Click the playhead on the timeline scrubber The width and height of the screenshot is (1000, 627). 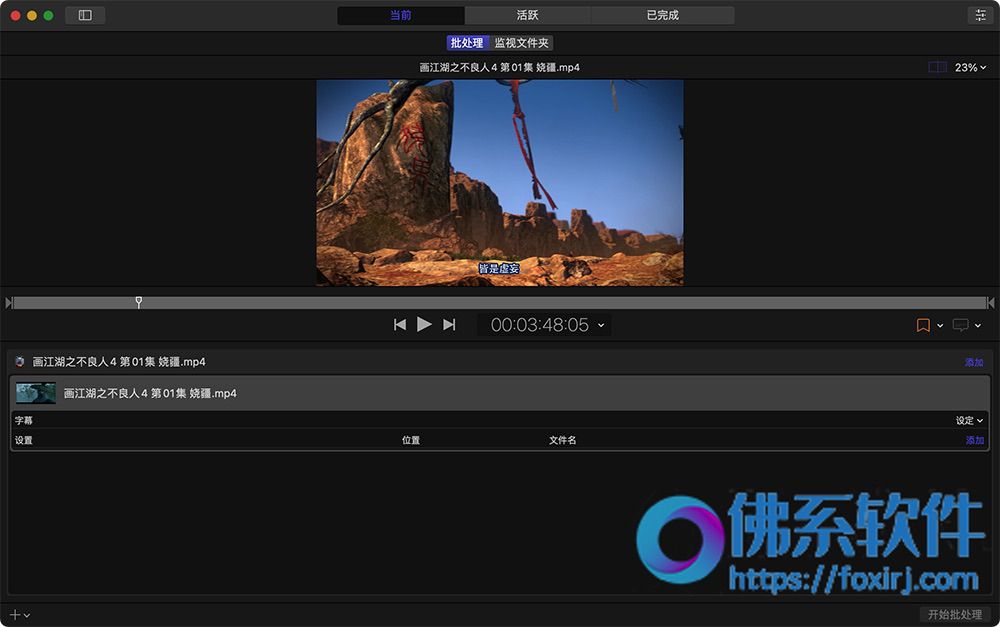138,302
